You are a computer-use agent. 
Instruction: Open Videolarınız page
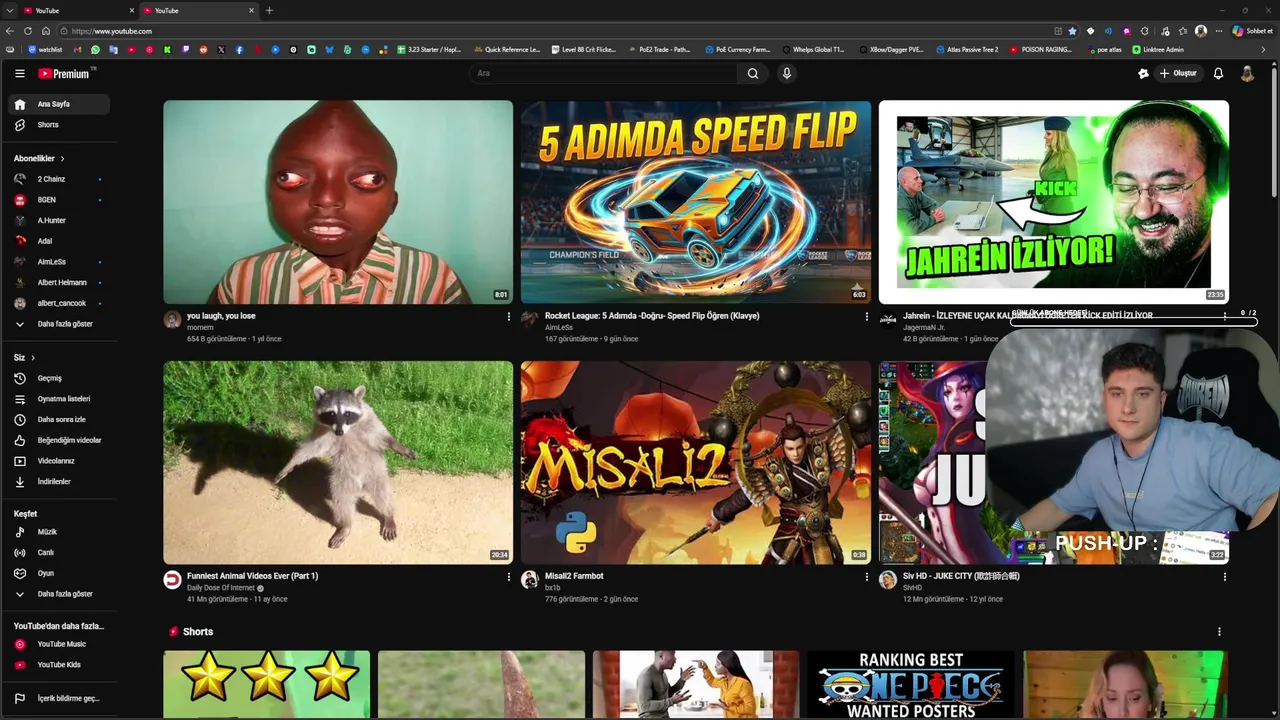pyautogui.click(x=59, y=461)
